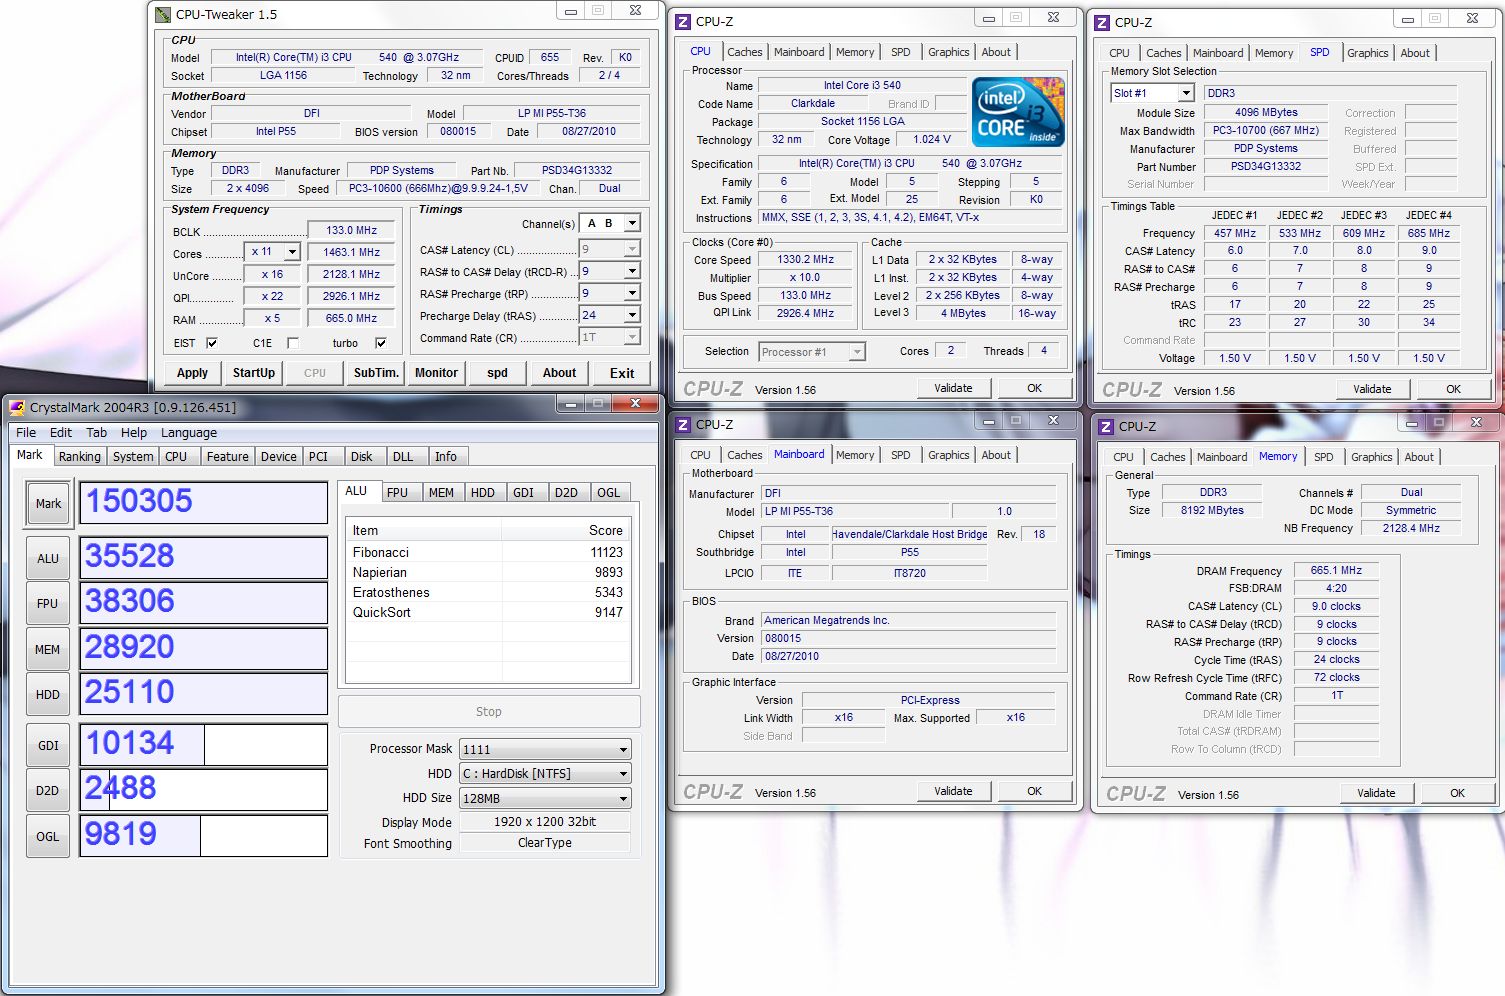Open the Slot #1 dropdown in CPU-Z SPD
Screen dimensions: 1505x996
click(x=1186, y=93)
